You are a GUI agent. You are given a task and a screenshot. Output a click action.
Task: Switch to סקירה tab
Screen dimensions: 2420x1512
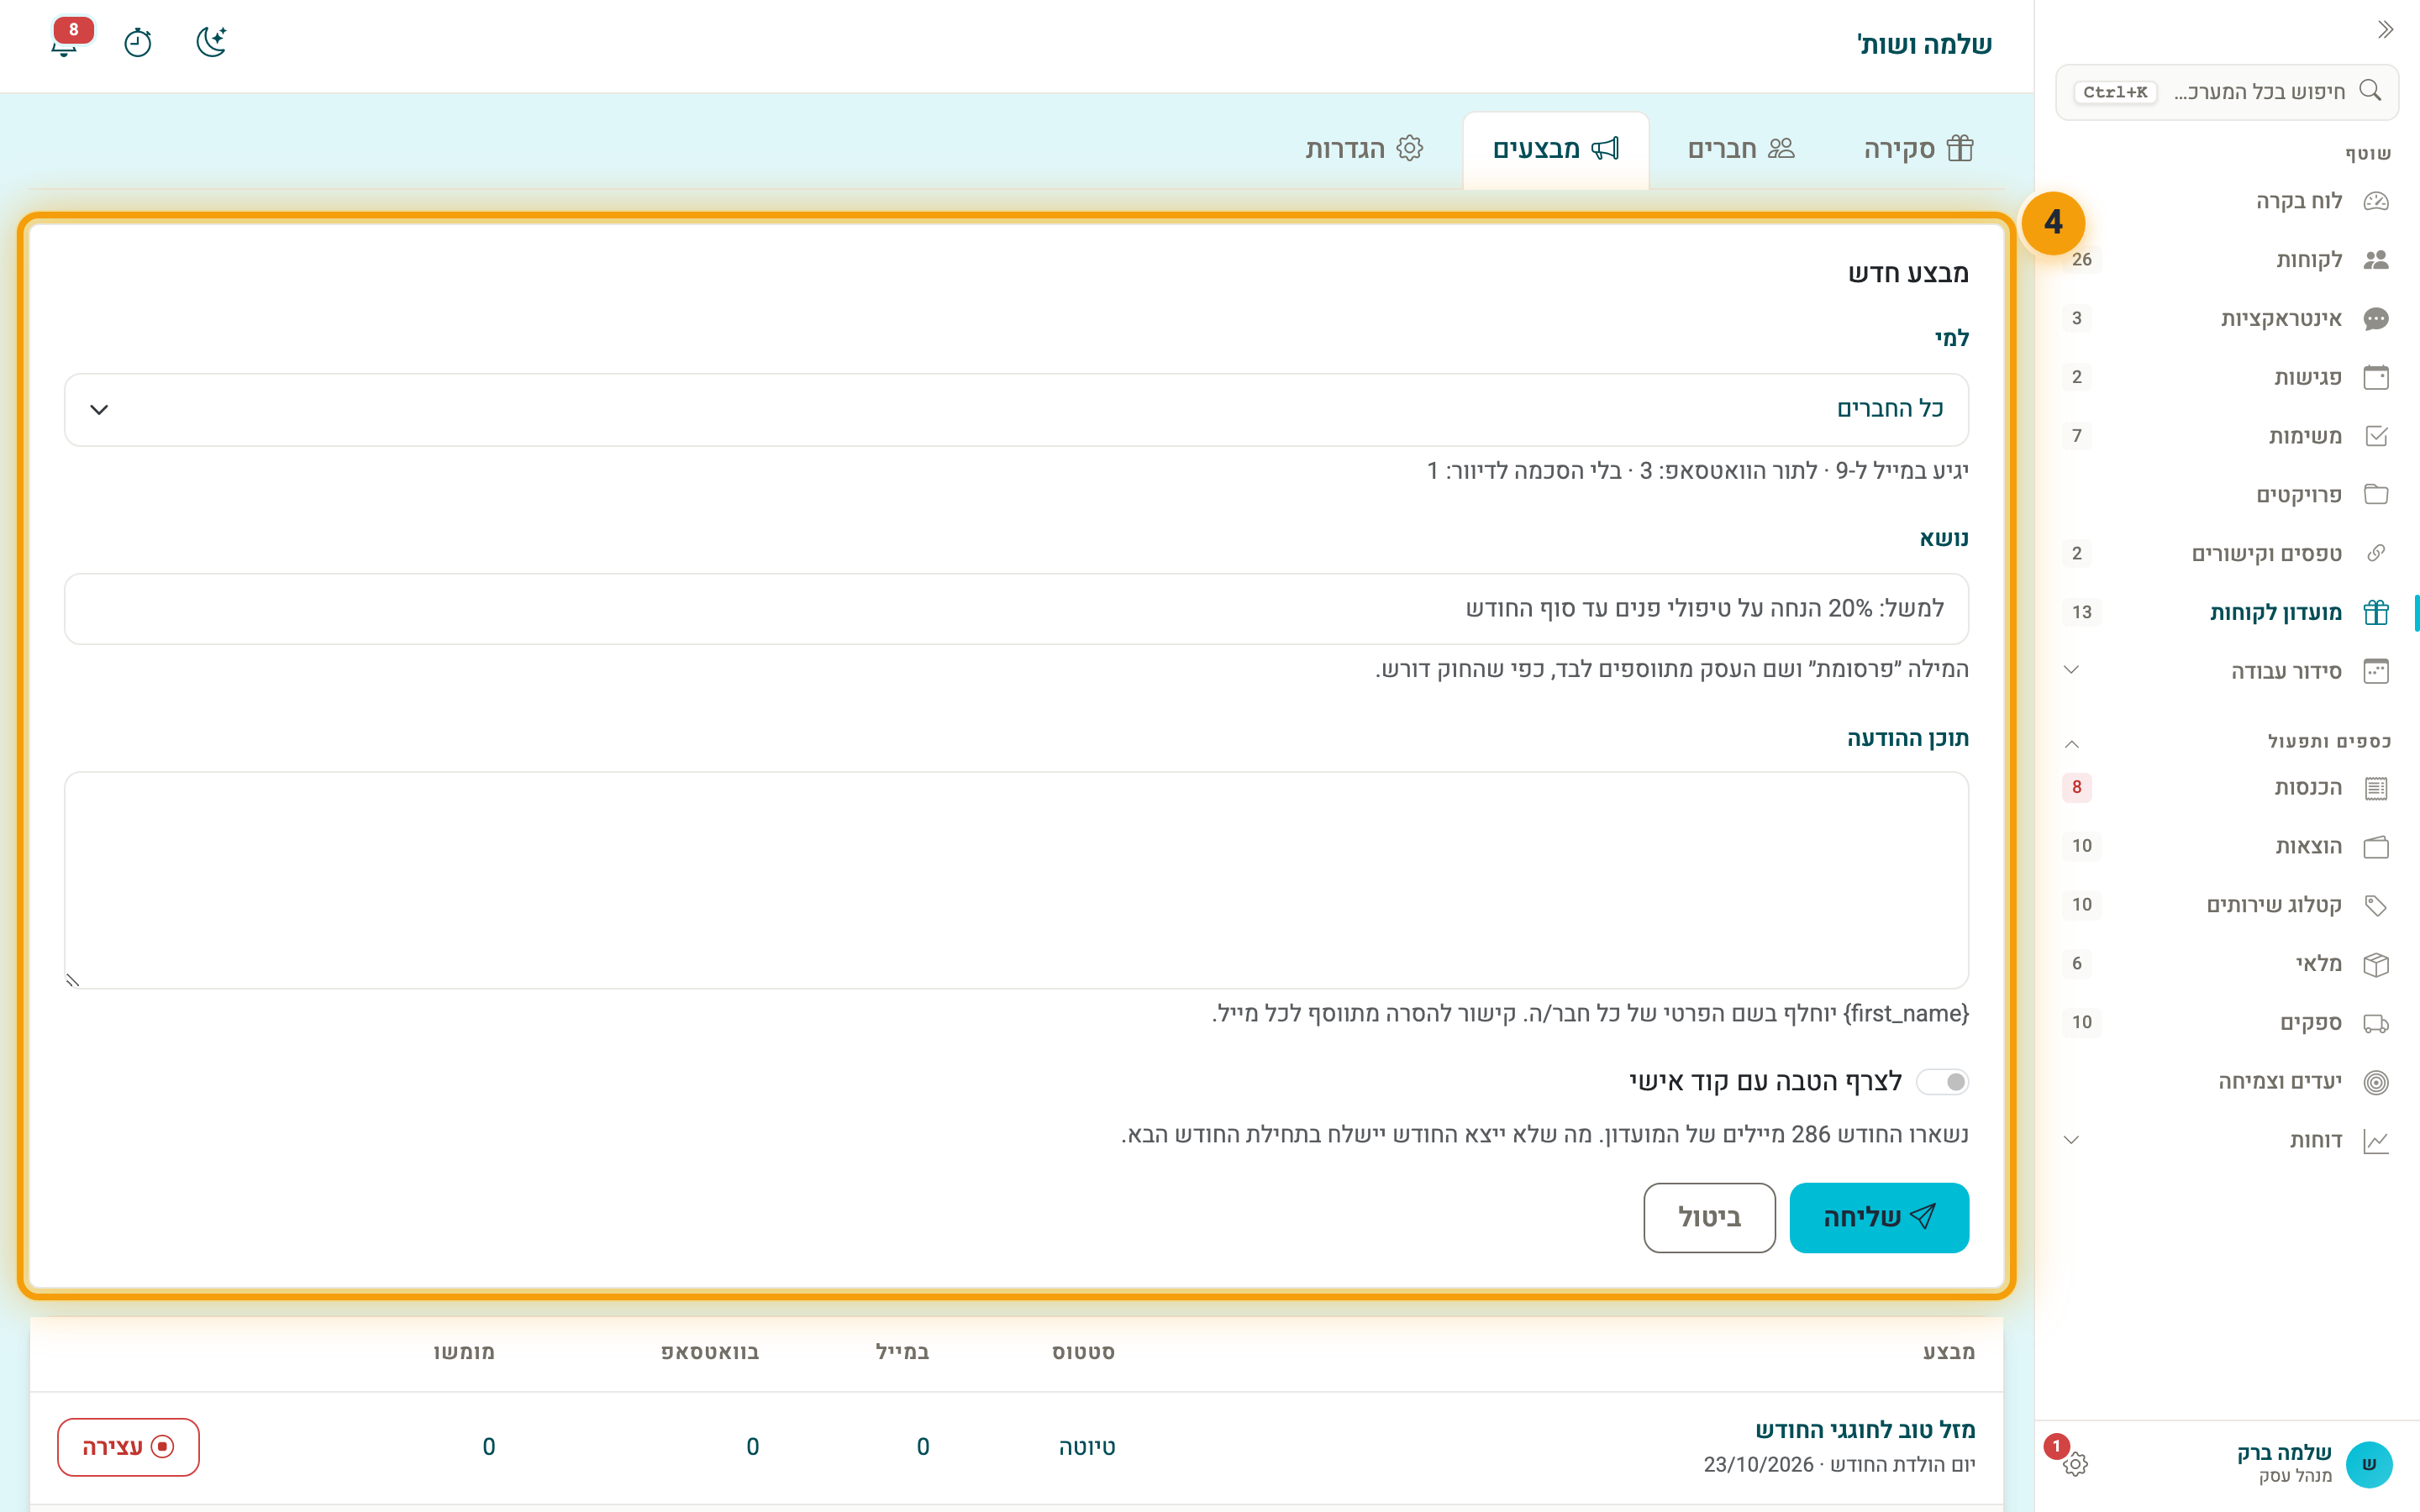(x=1918, y=149)
